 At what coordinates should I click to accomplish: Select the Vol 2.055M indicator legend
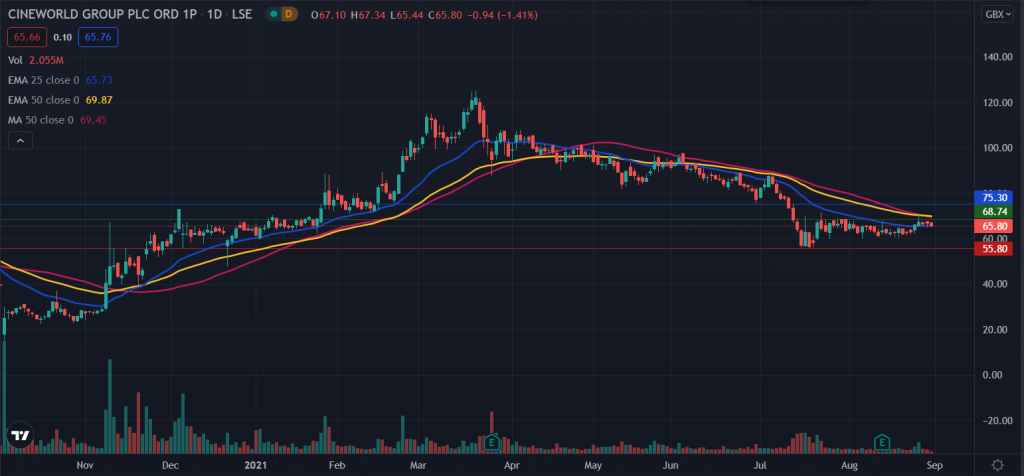tap(36, 59)
